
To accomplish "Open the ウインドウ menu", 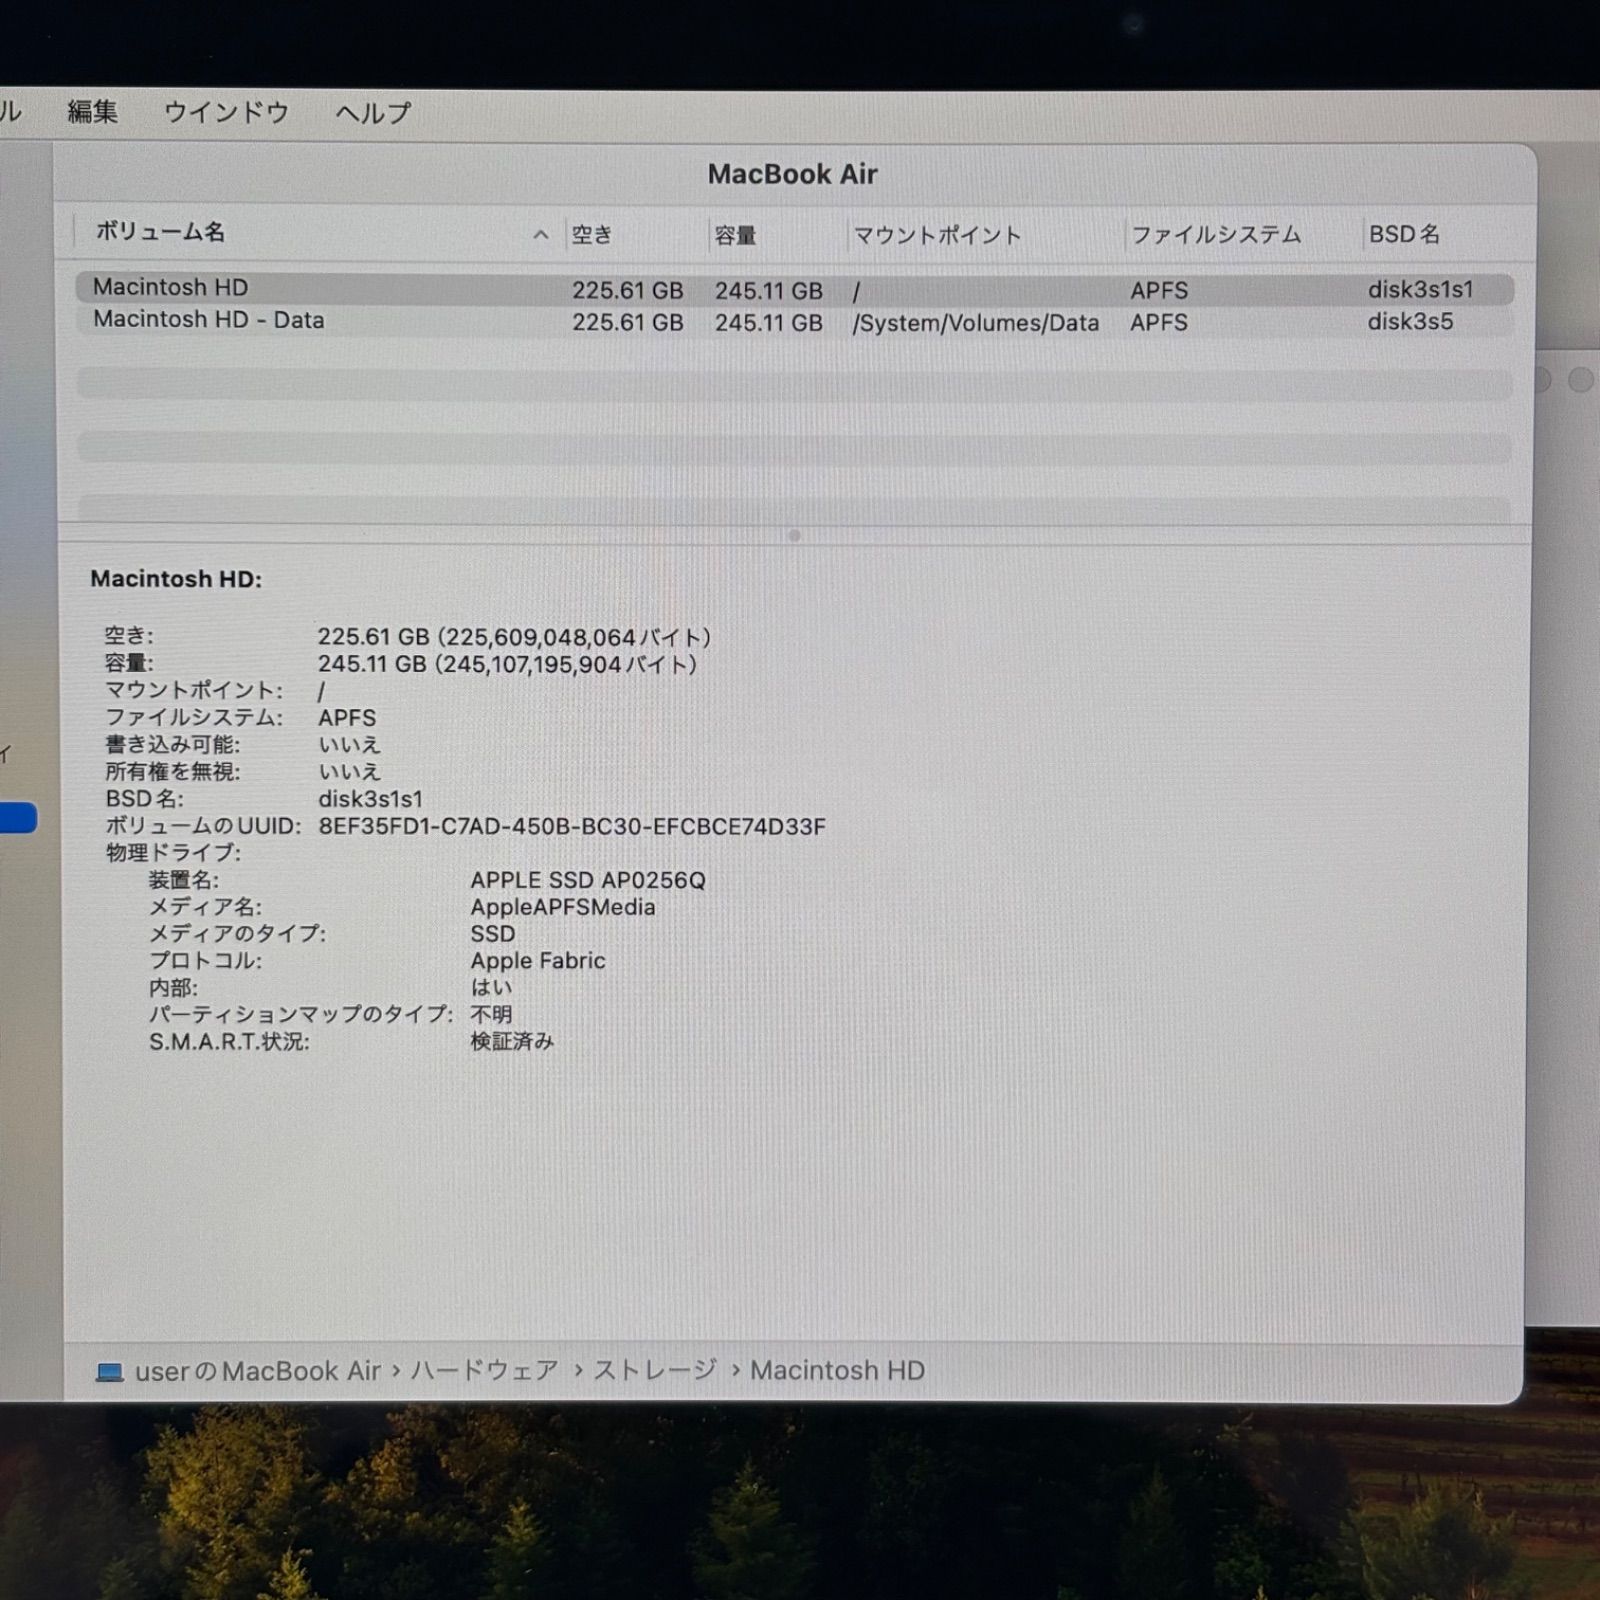I will pyautogui.click(x=227, y=112).
